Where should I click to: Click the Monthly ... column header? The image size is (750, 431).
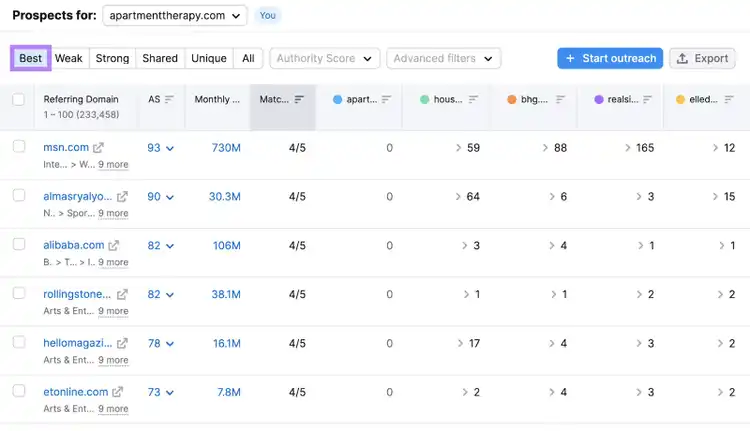[x=217, y=99]
